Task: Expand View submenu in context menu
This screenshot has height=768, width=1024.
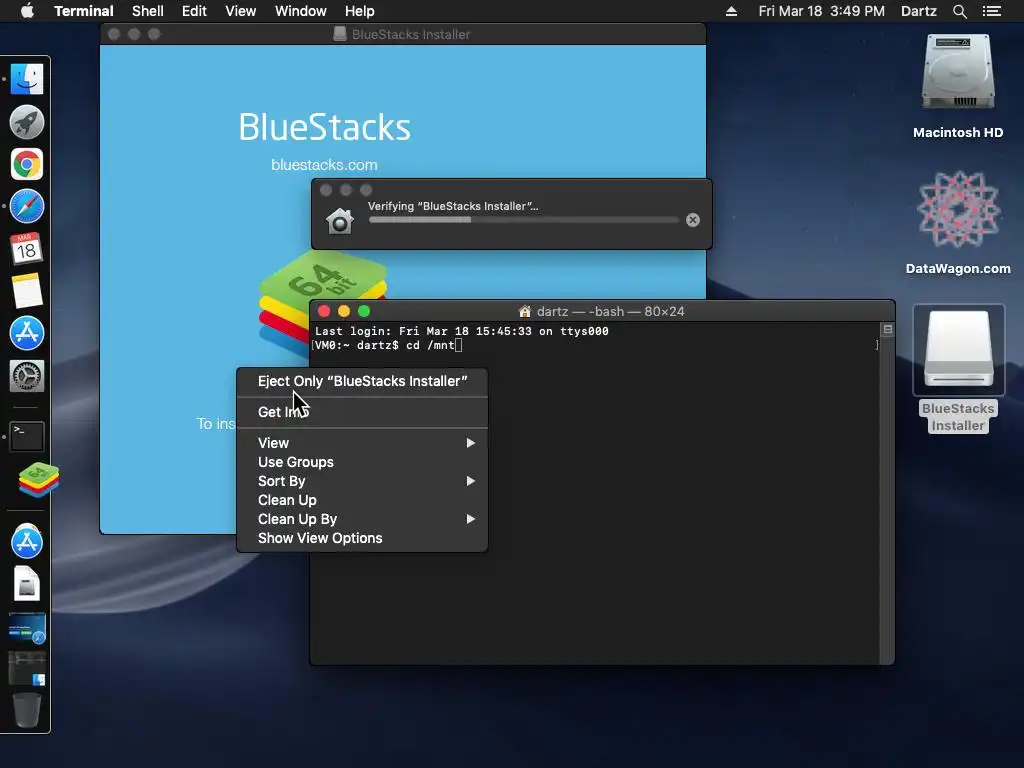Action: pos(362,443)
